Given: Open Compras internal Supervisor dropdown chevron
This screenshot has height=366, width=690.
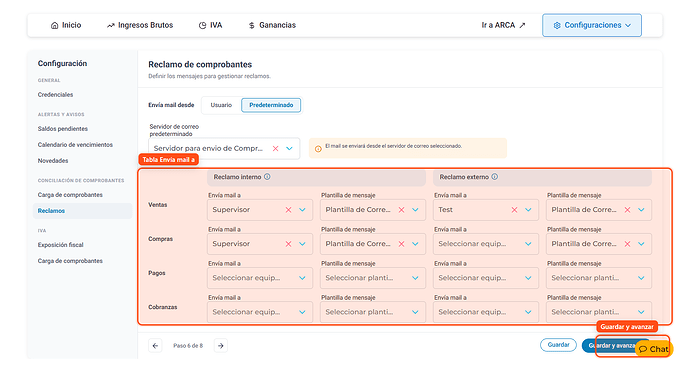Looking at the screenshot, I should tap(302, 244).
